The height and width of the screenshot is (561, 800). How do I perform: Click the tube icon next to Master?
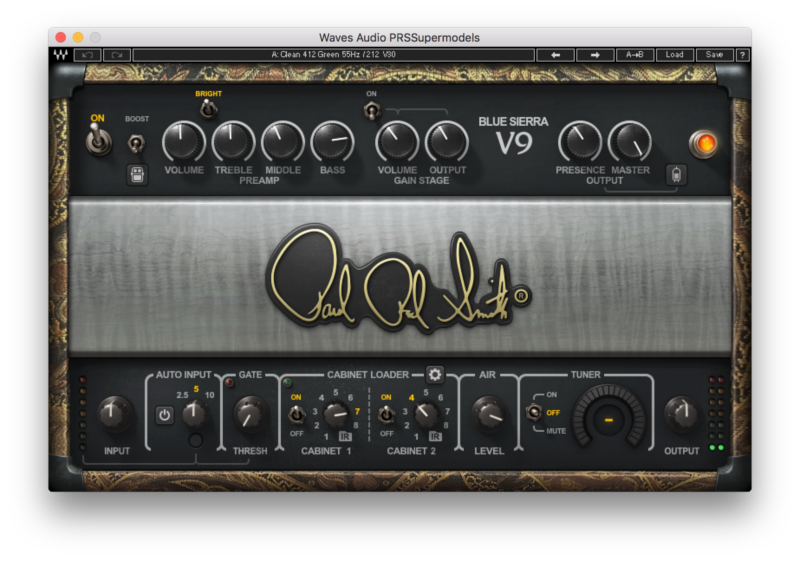[x=676, y=174]
